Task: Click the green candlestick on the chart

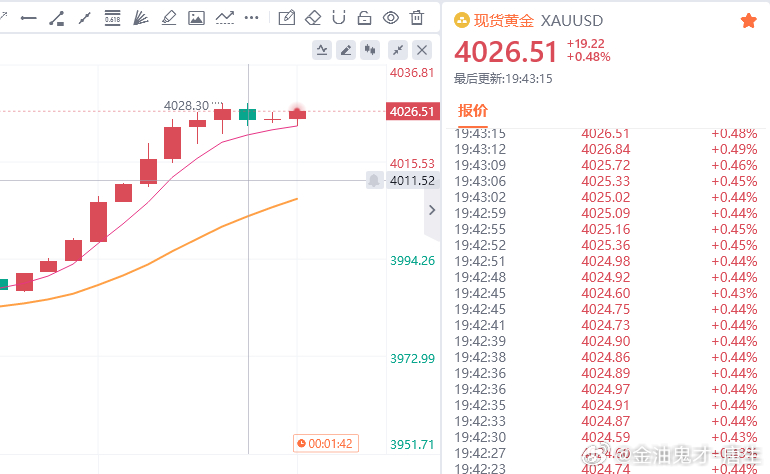Action: coord(248,114)
